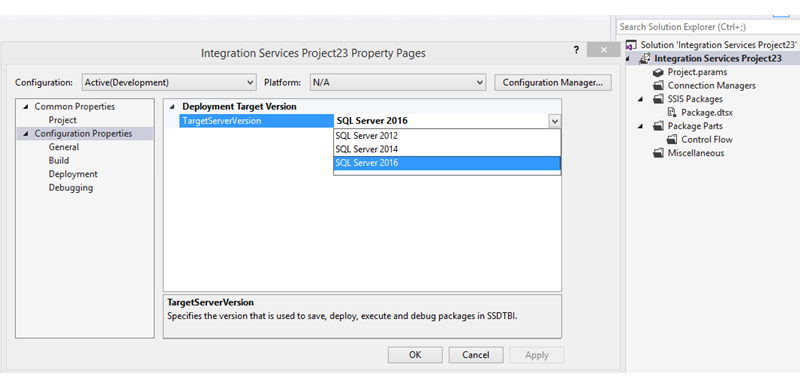Select the Build configuration page
Image resolution: width=800 pixels, height=388 pixels.
click(x=59, y=160)
